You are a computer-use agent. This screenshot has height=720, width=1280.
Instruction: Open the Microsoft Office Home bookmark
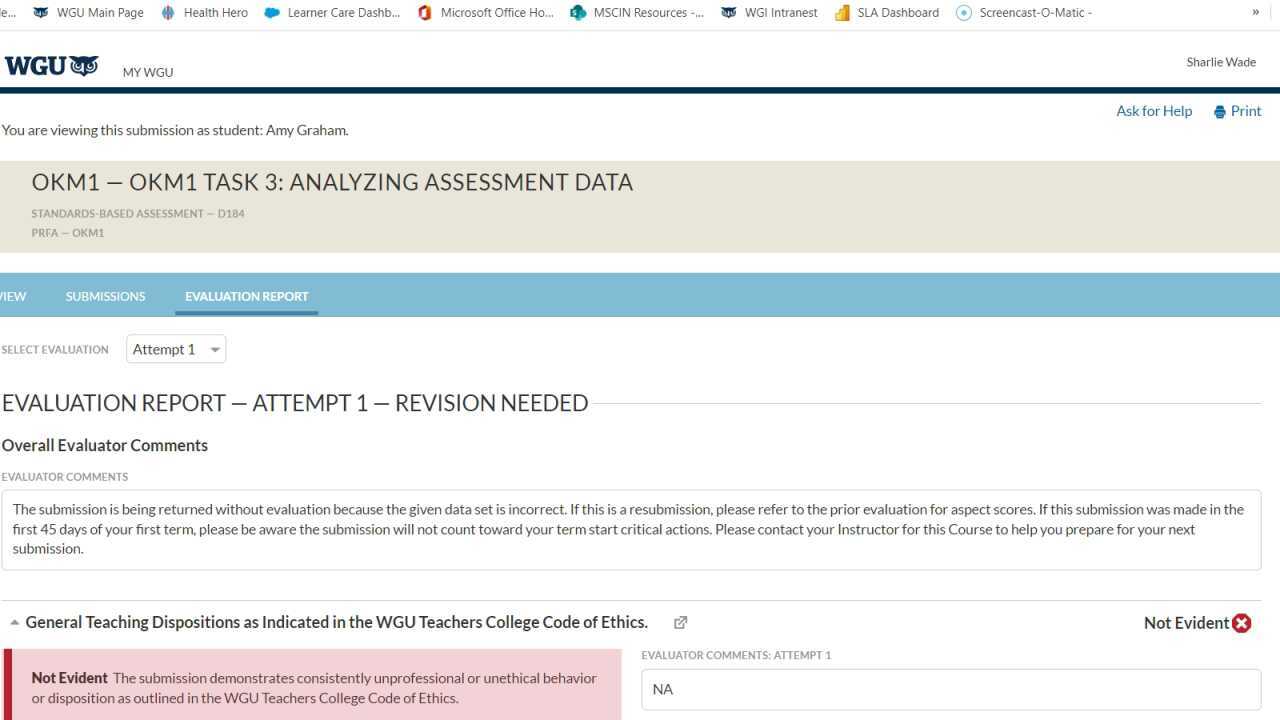coord(486,13)
